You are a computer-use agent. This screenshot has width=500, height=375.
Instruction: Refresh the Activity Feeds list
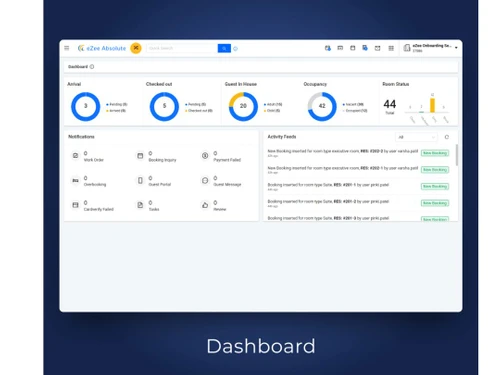coord(447,137)
